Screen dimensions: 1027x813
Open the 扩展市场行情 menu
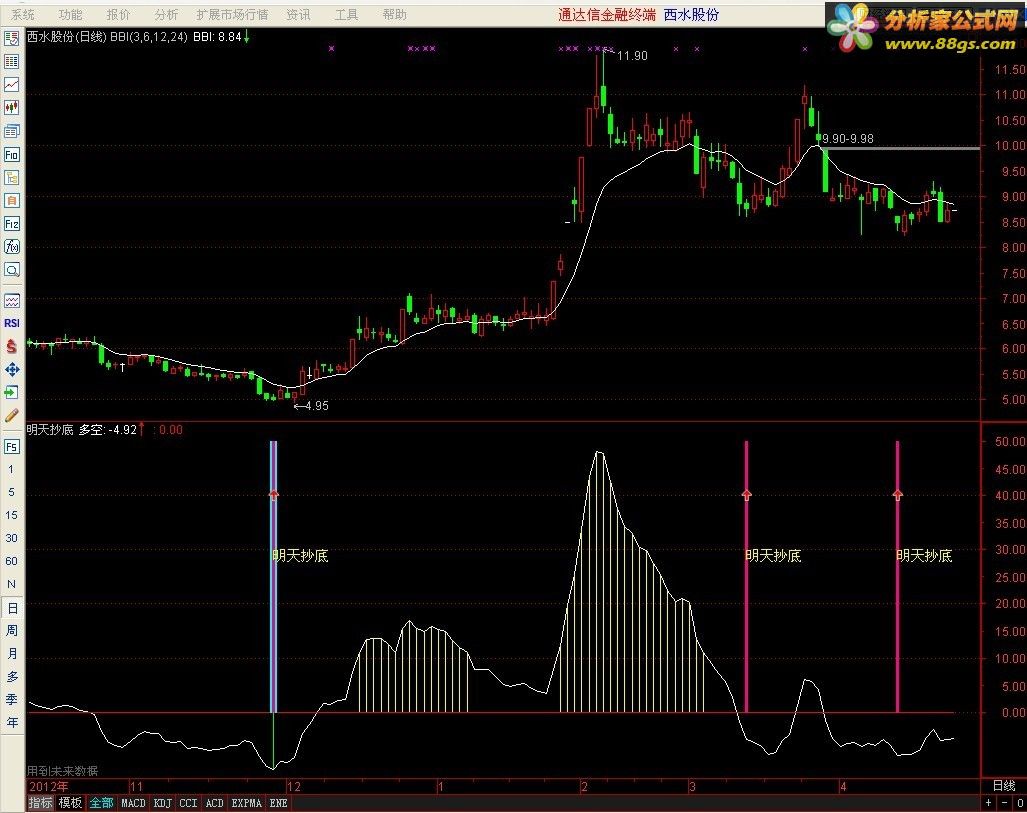click(x=232, y=14)
